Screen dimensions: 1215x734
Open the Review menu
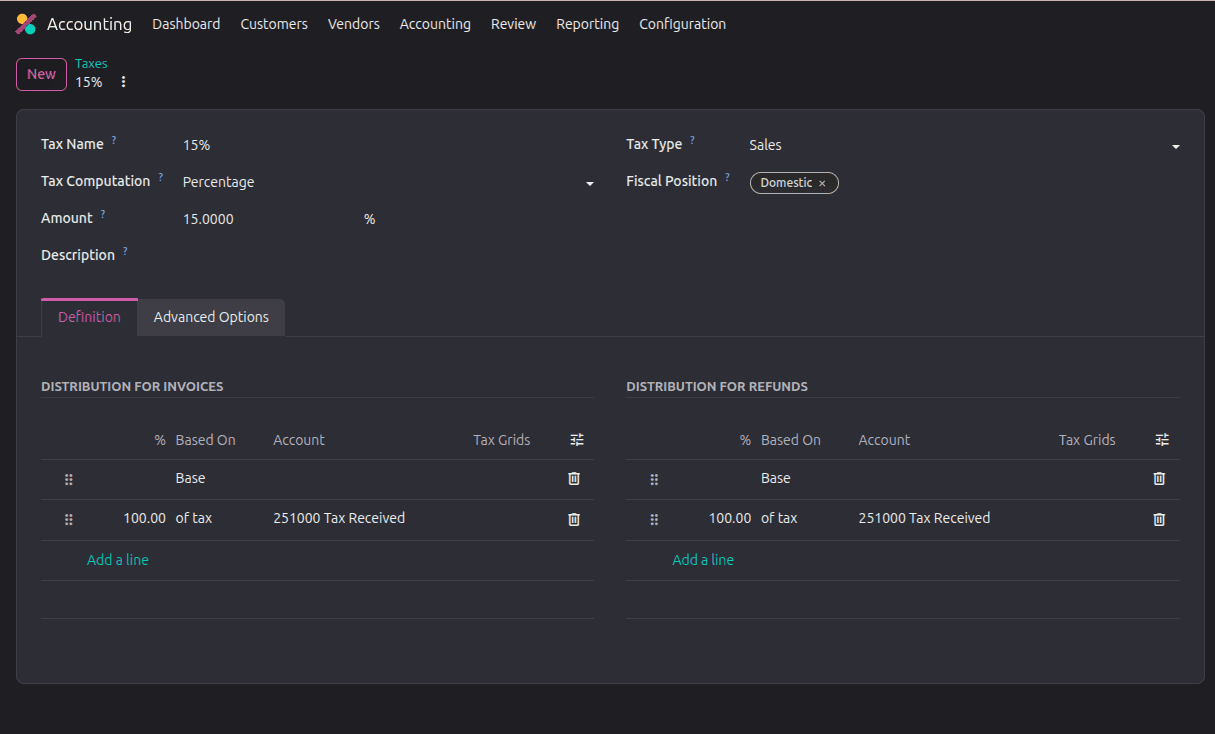(513, 24)
